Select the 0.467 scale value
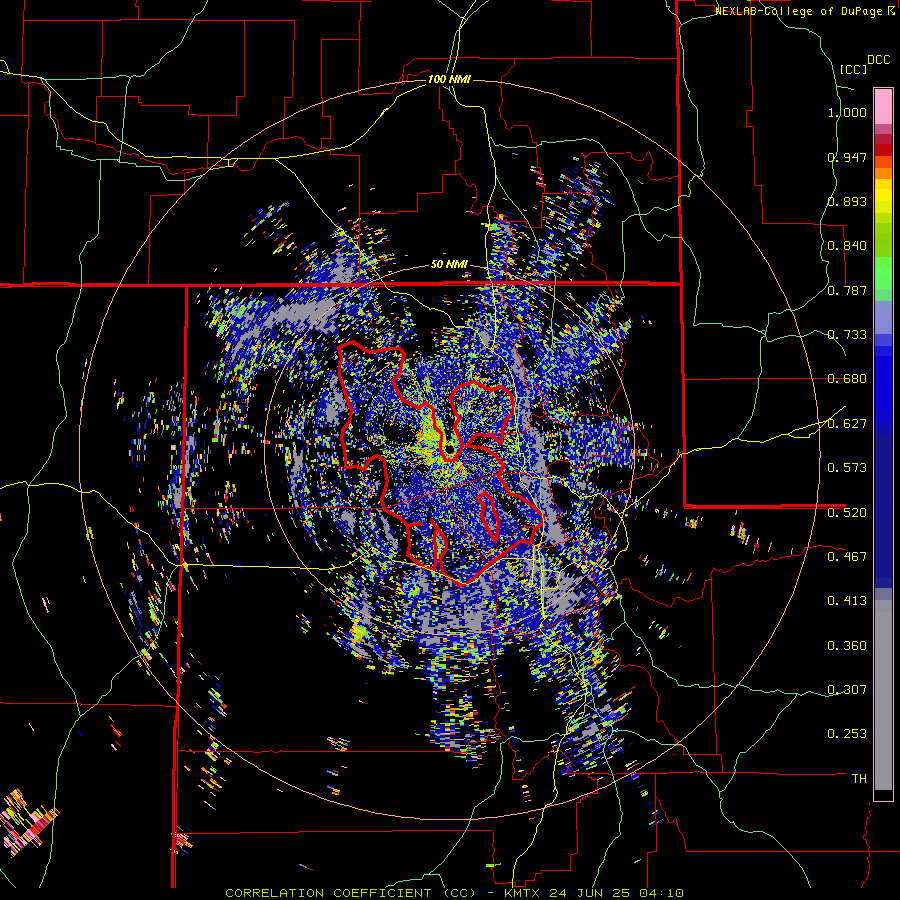Screen dimensions: 900x900 pos(847,557)
